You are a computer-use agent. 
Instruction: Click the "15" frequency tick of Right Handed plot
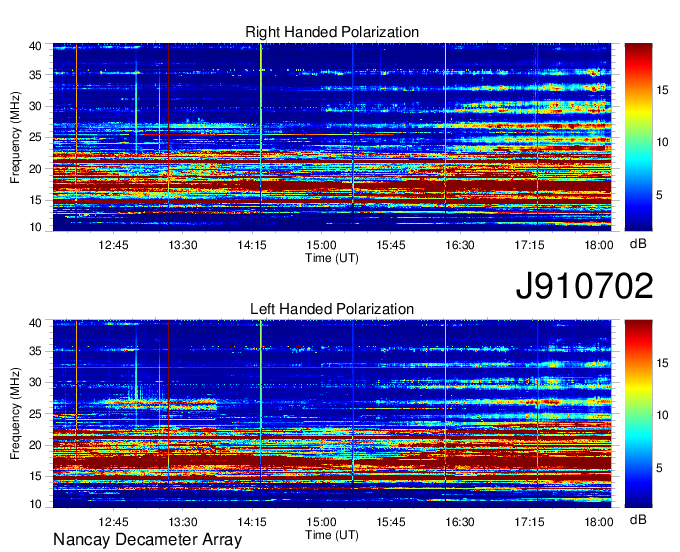(35, 200)
